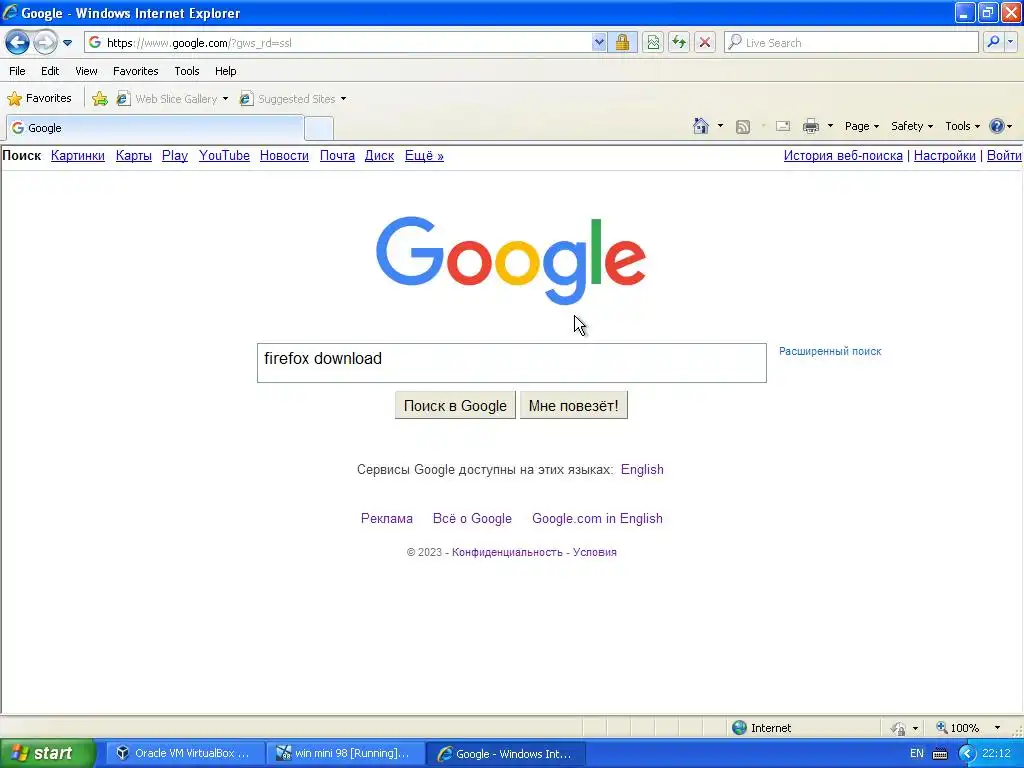Open Картинки link

[x=78, y=155]
